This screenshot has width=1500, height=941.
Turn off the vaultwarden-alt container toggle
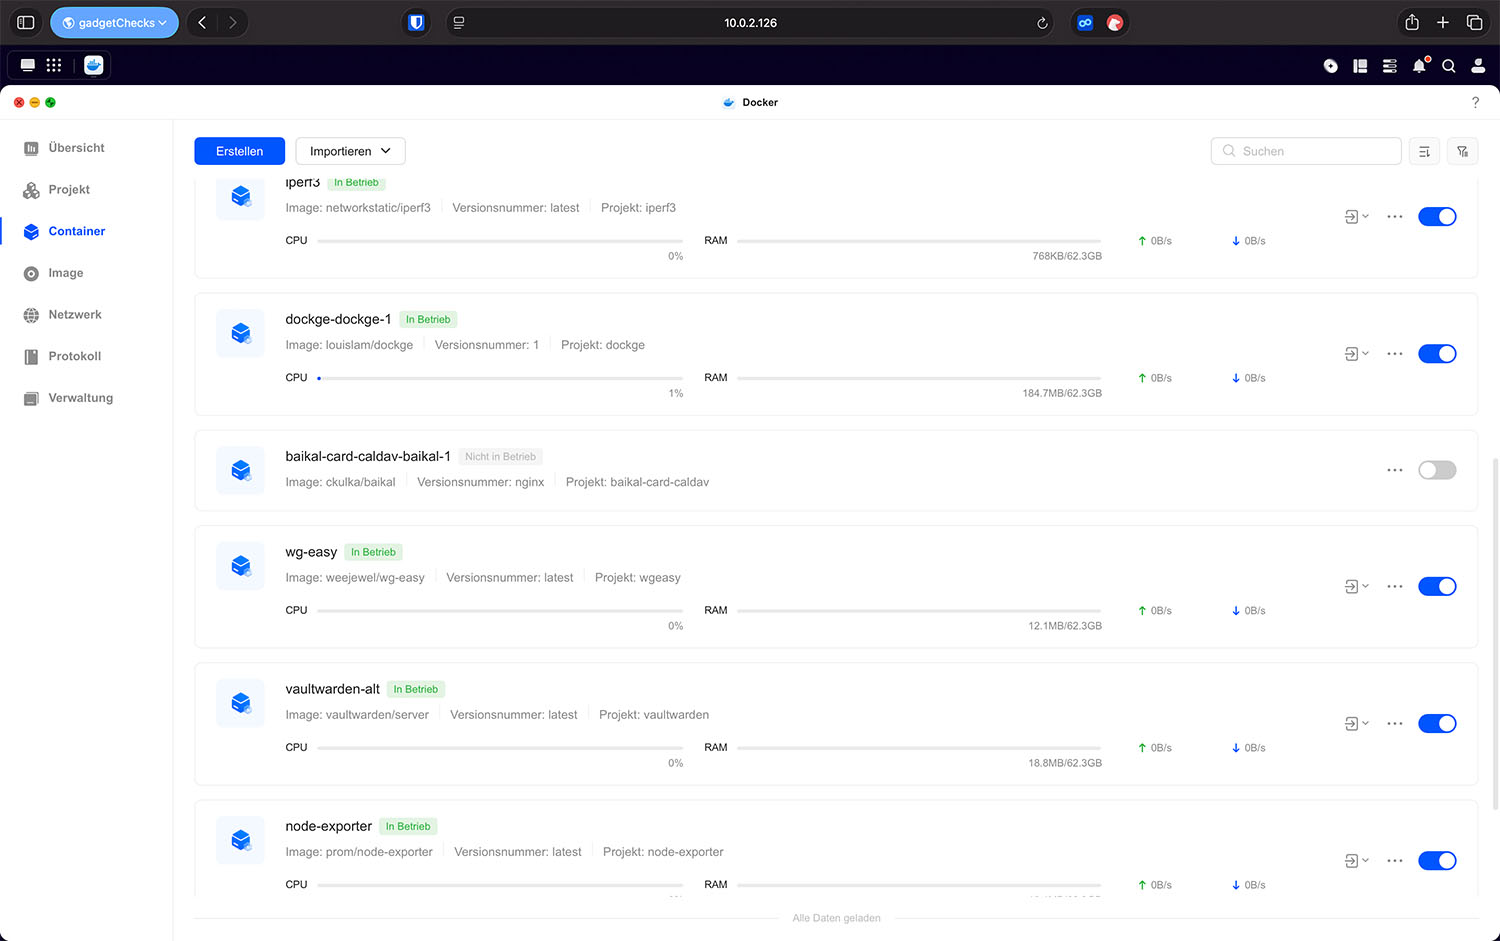pyautogui.click(x=1436, y=724)
